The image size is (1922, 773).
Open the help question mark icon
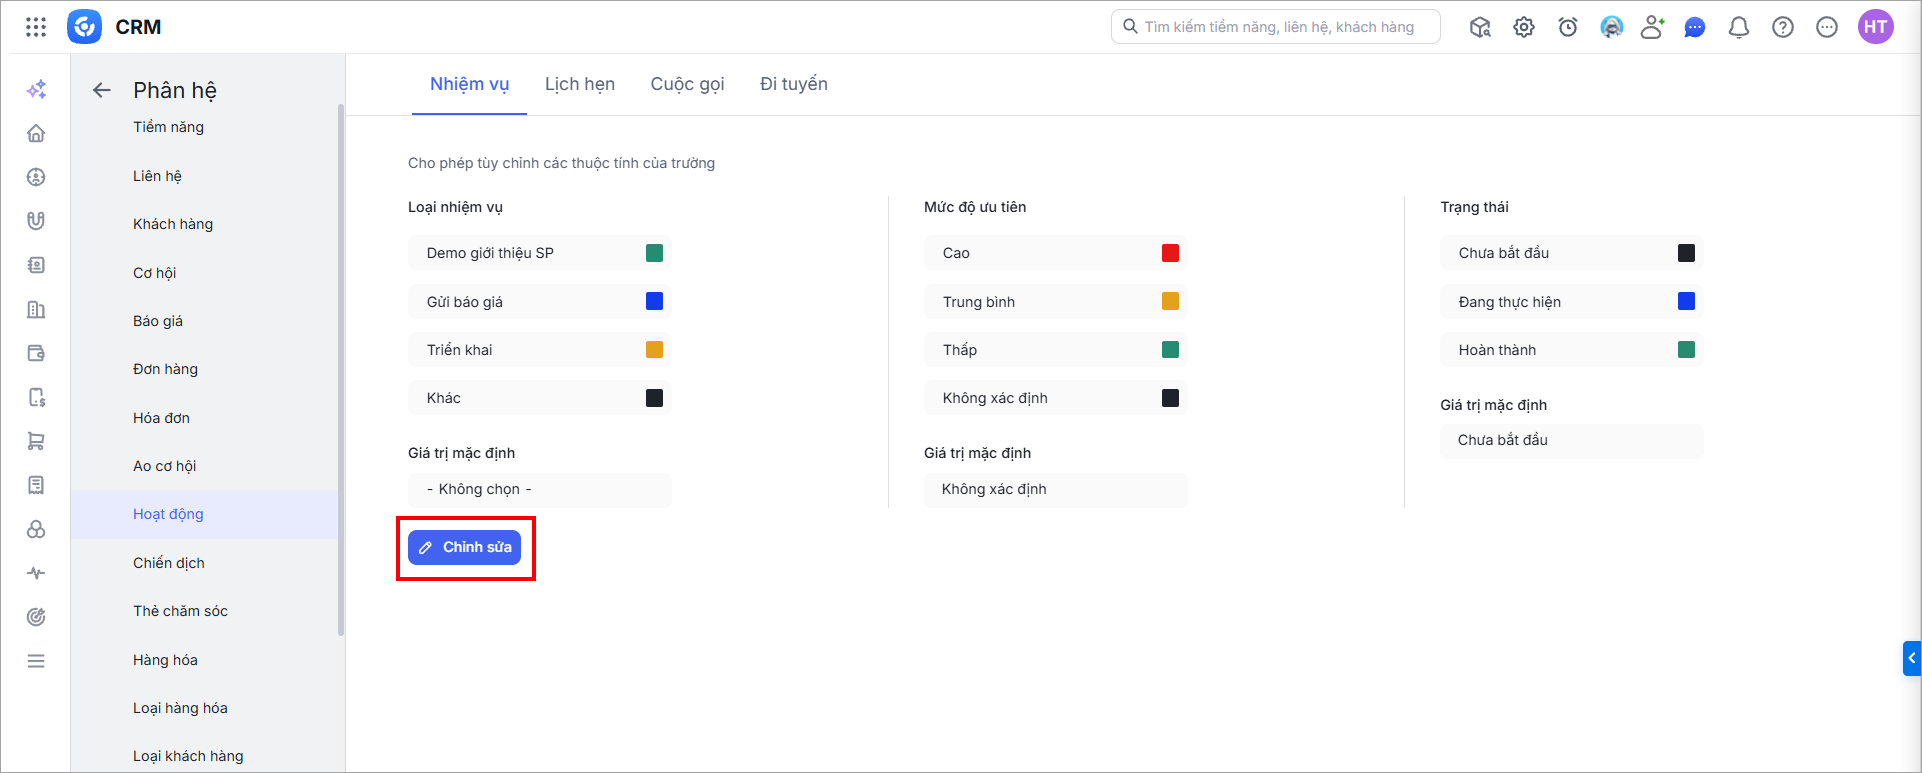coord(1783,27)
